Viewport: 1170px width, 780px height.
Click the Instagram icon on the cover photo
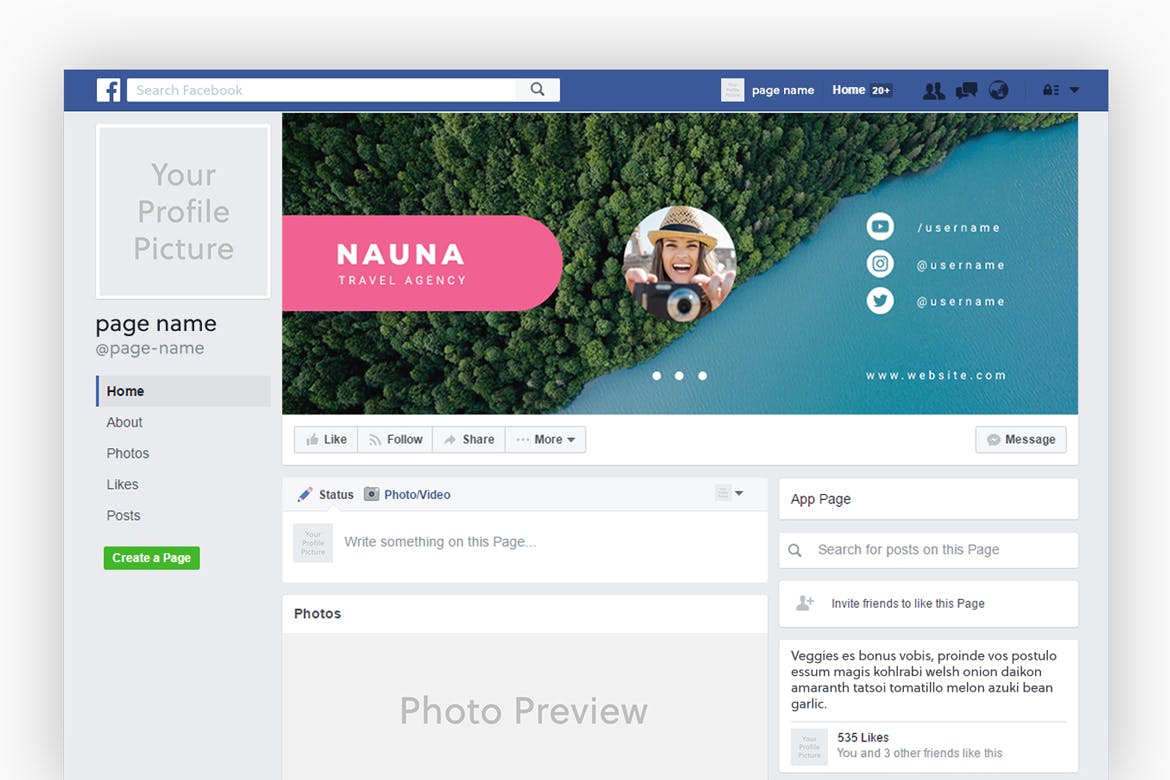tap(879, 263)
